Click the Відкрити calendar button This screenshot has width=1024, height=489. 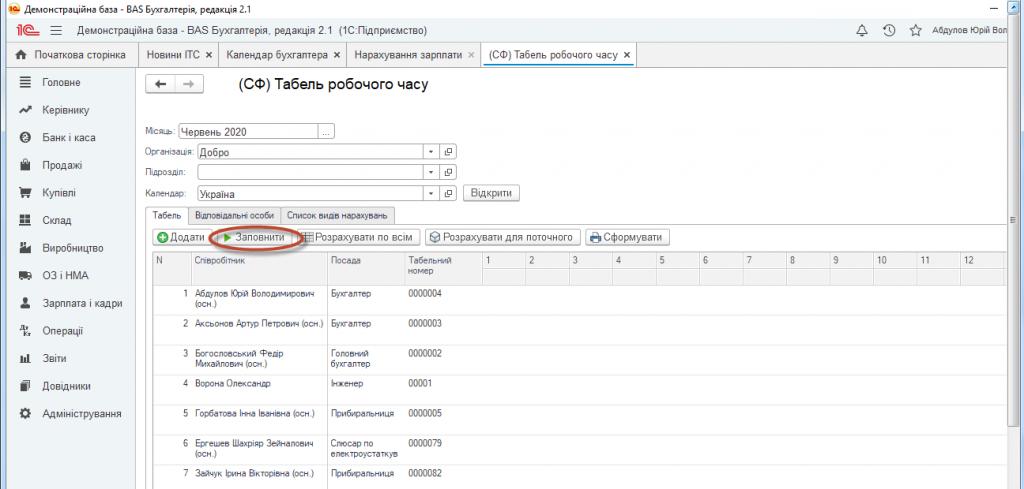[x=491, y=194]
